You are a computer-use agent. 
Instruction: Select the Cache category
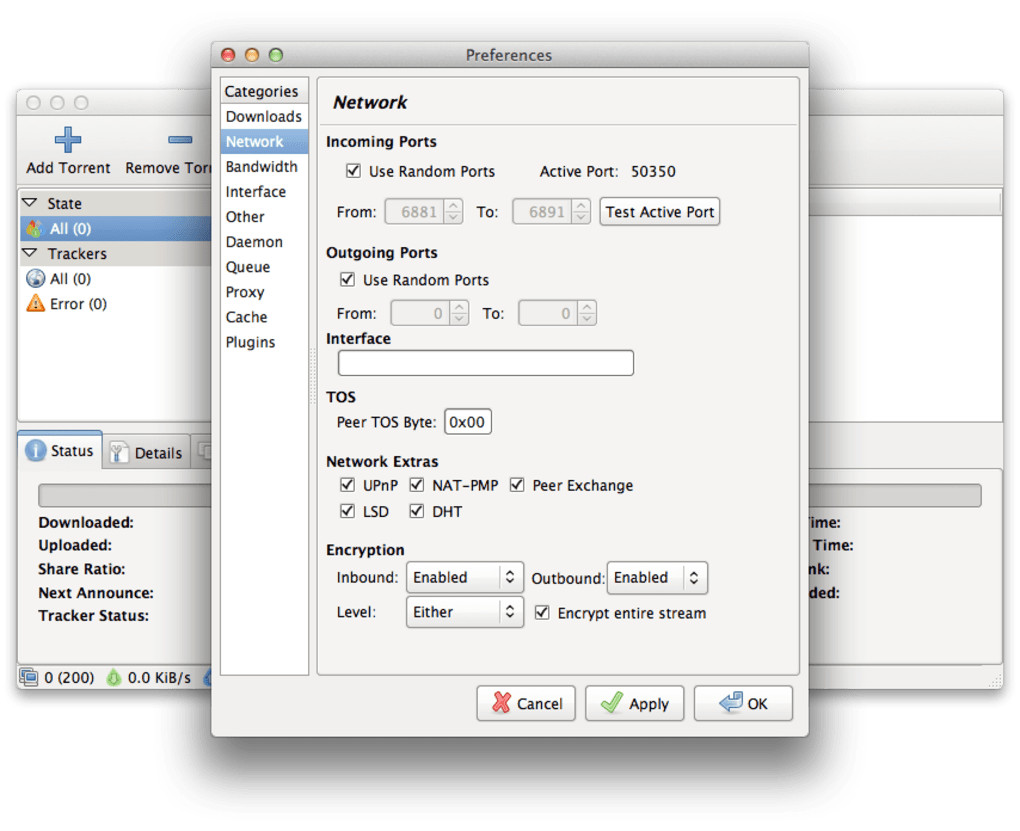point(264,317)
